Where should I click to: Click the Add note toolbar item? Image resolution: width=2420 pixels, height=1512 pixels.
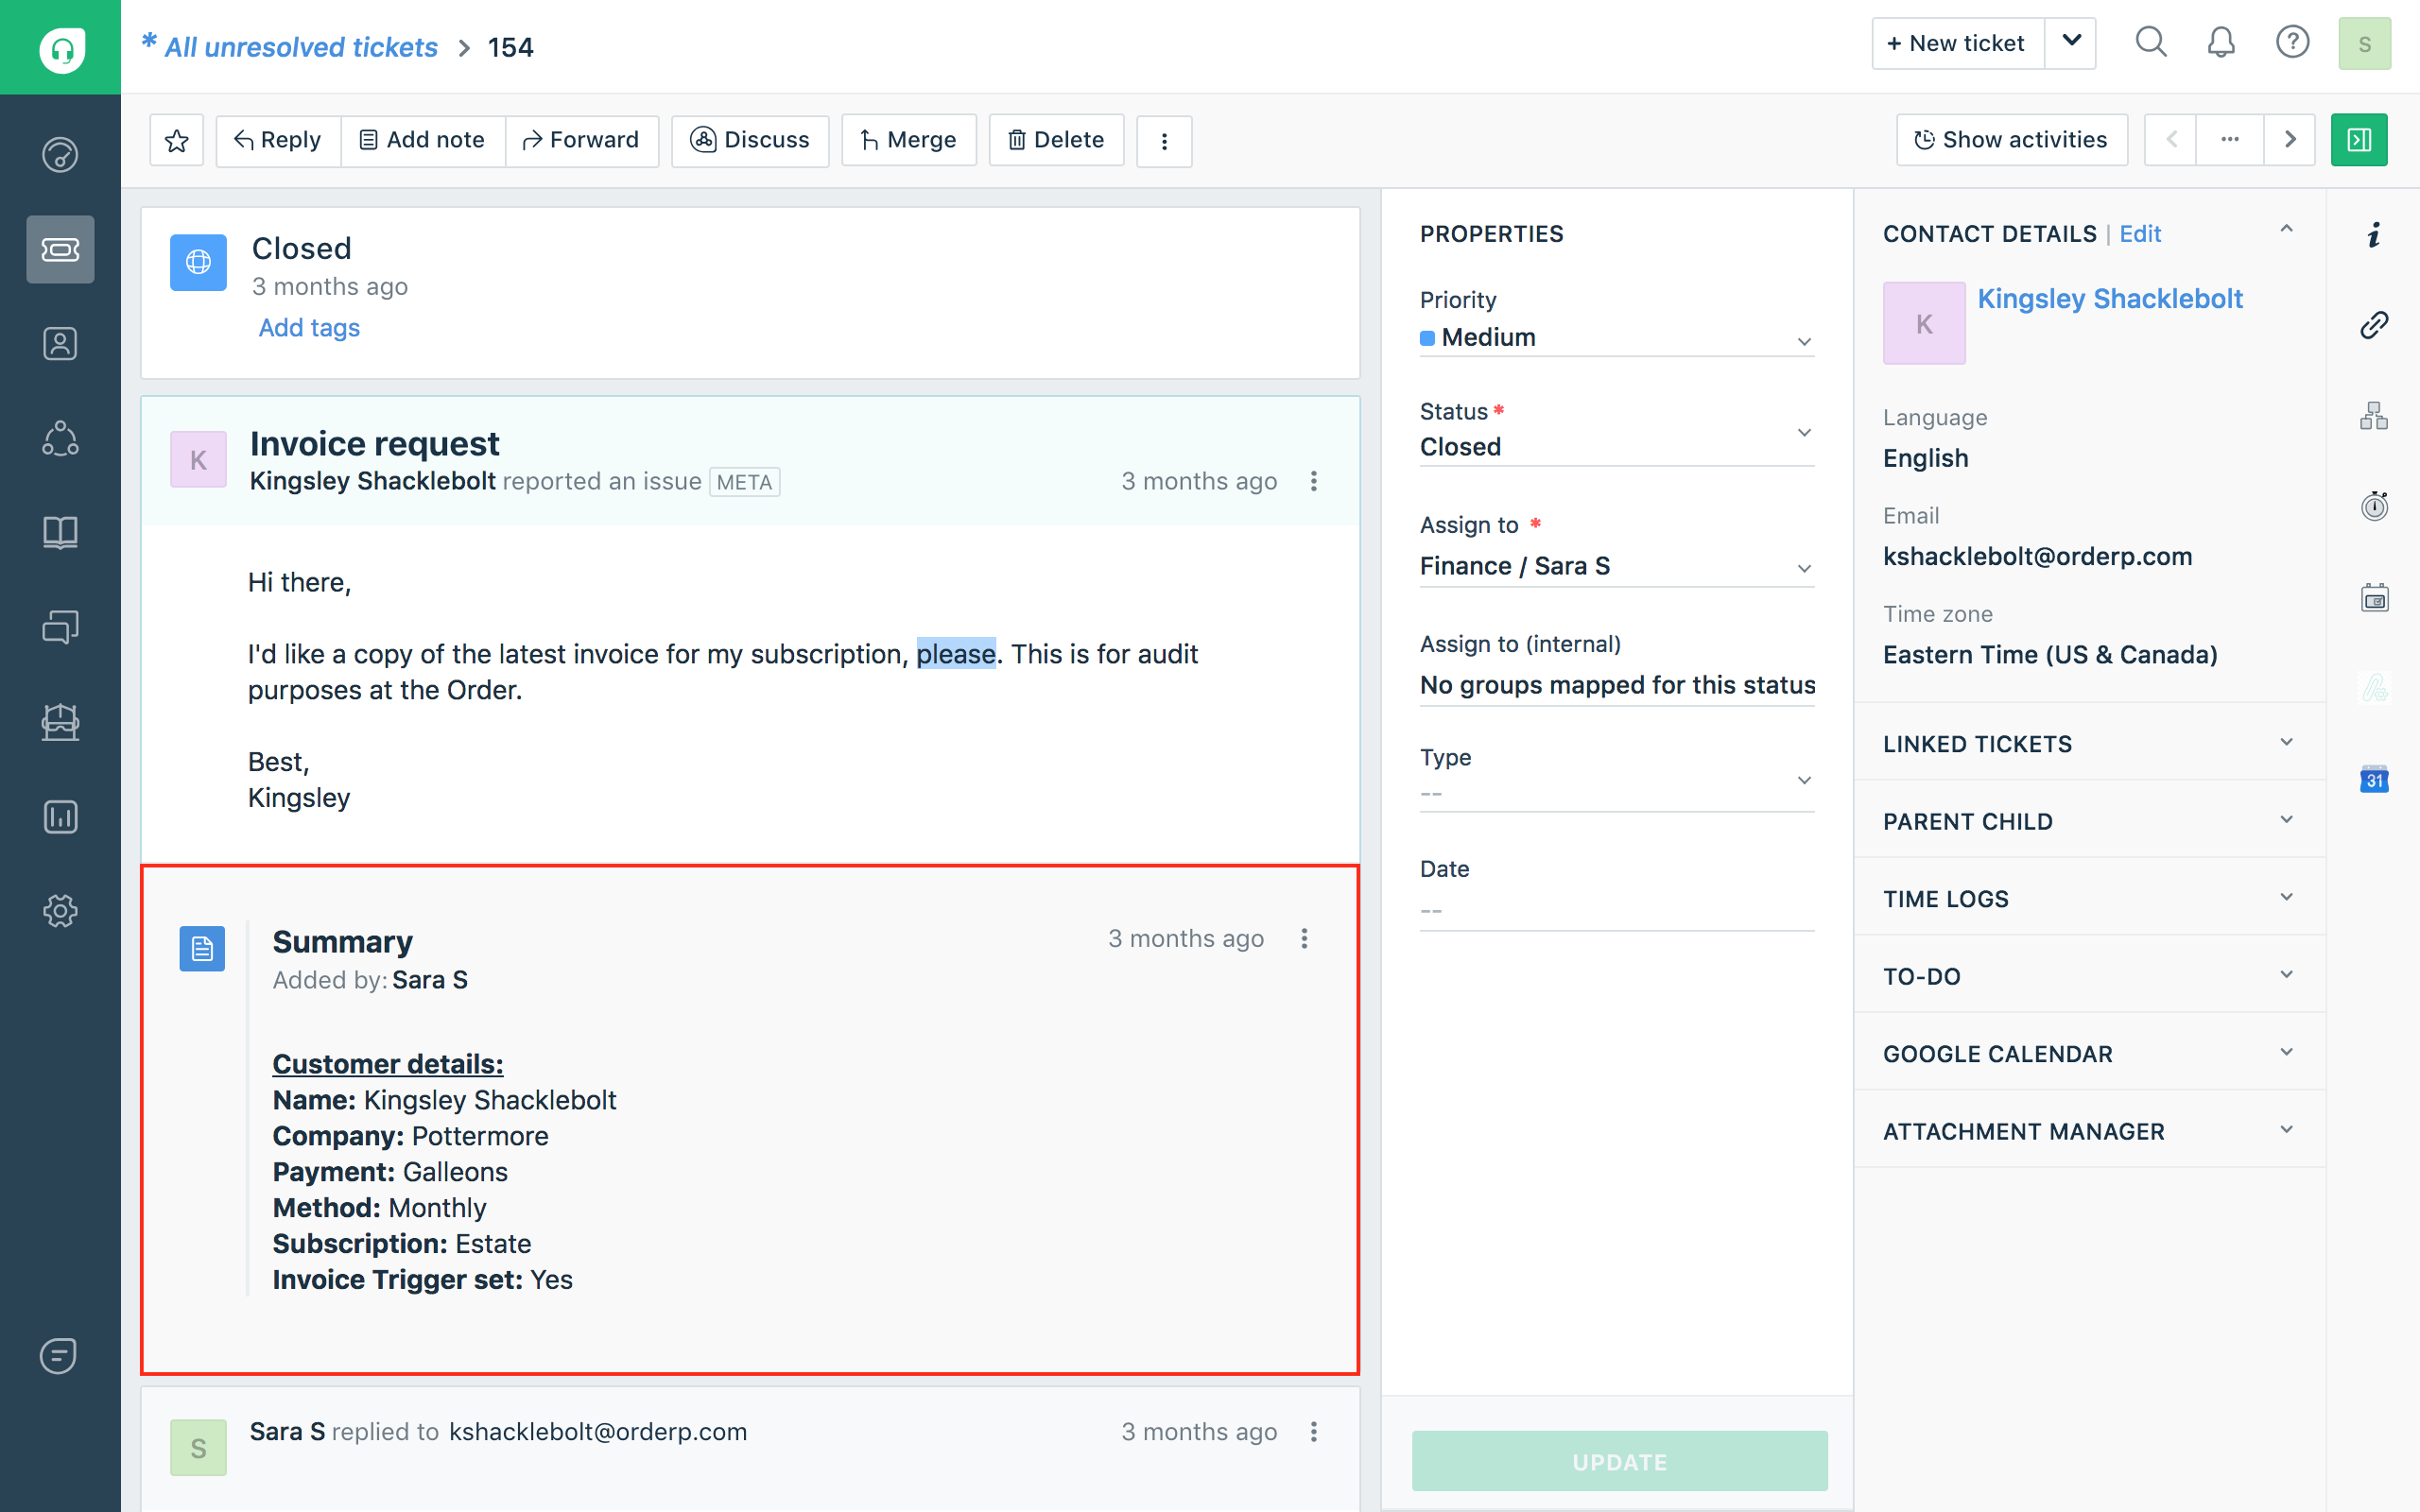(422, 140)
